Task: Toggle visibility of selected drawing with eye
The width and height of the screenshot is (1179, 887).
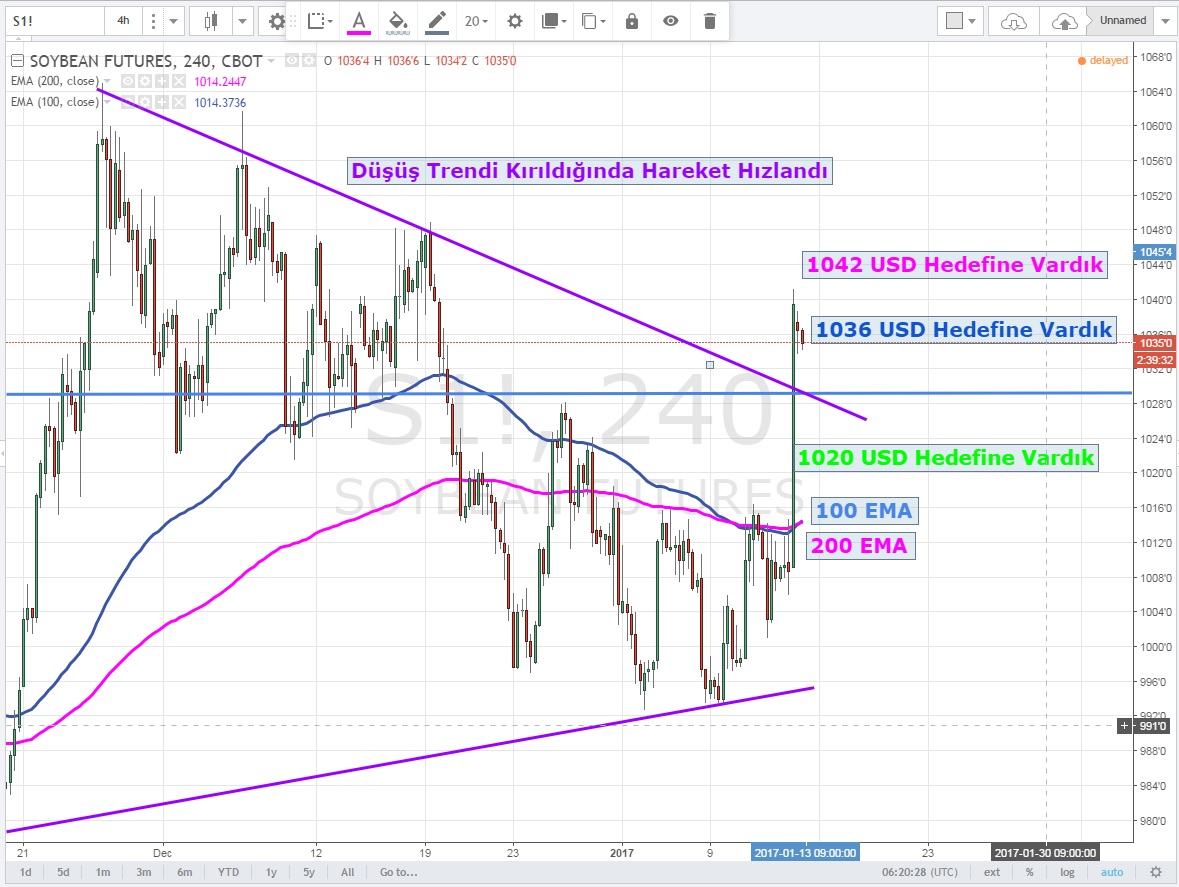Action: click(x=670, y=20)
